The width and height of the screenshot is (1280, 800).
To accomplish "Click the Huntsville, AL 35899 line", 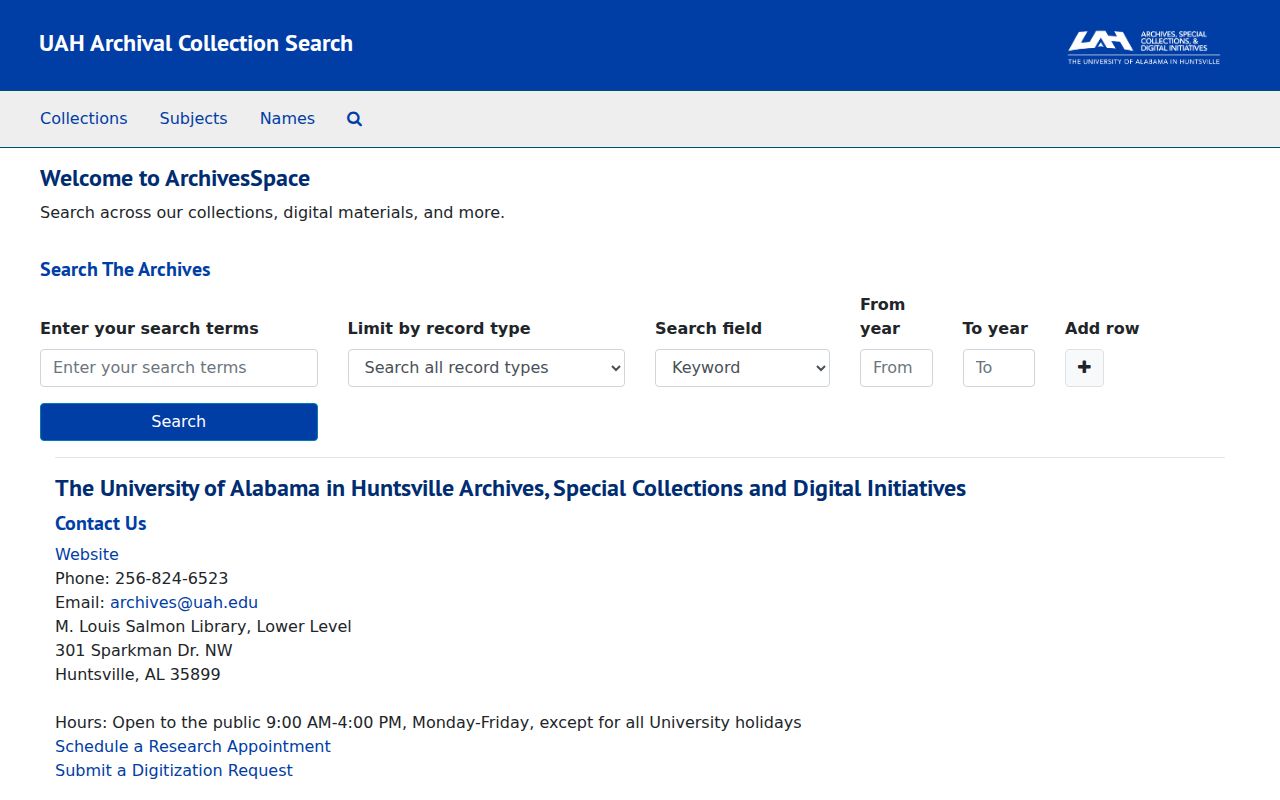I will (x=138, y=674).
